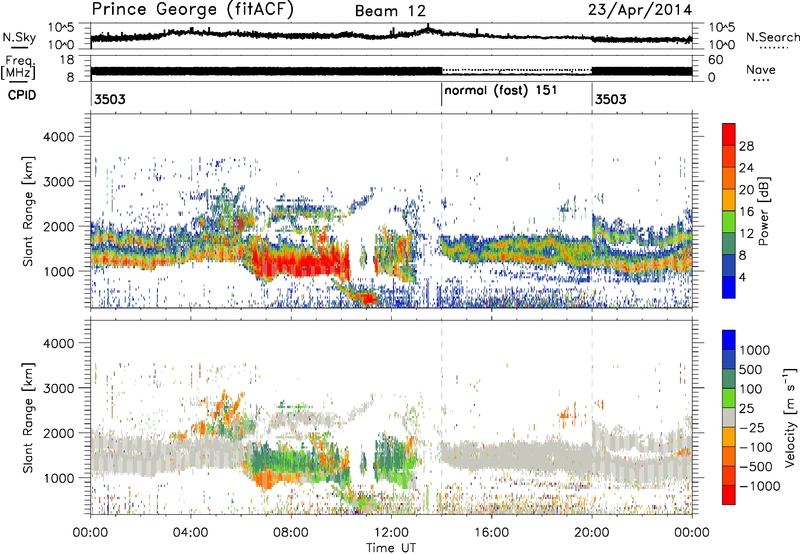Click the Velocity colorbar gray middle segment
Viewport: 800px width, 554px height.
click(729, 417)
